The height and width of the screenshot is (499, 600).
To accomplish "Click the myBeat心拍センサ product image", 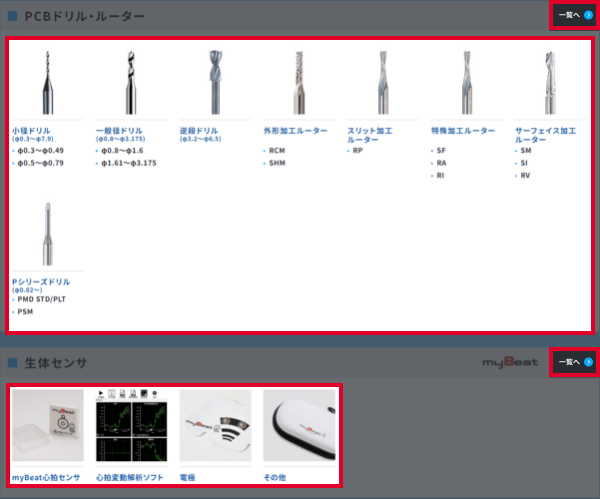I will click(47, 426).
